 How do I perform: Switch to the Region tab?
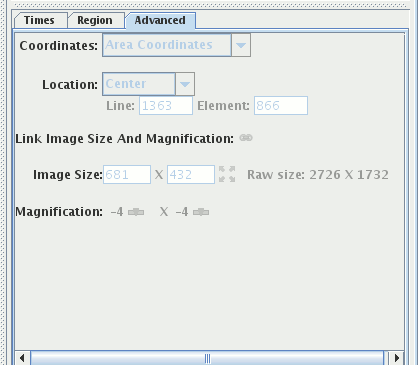coord(95,20)
